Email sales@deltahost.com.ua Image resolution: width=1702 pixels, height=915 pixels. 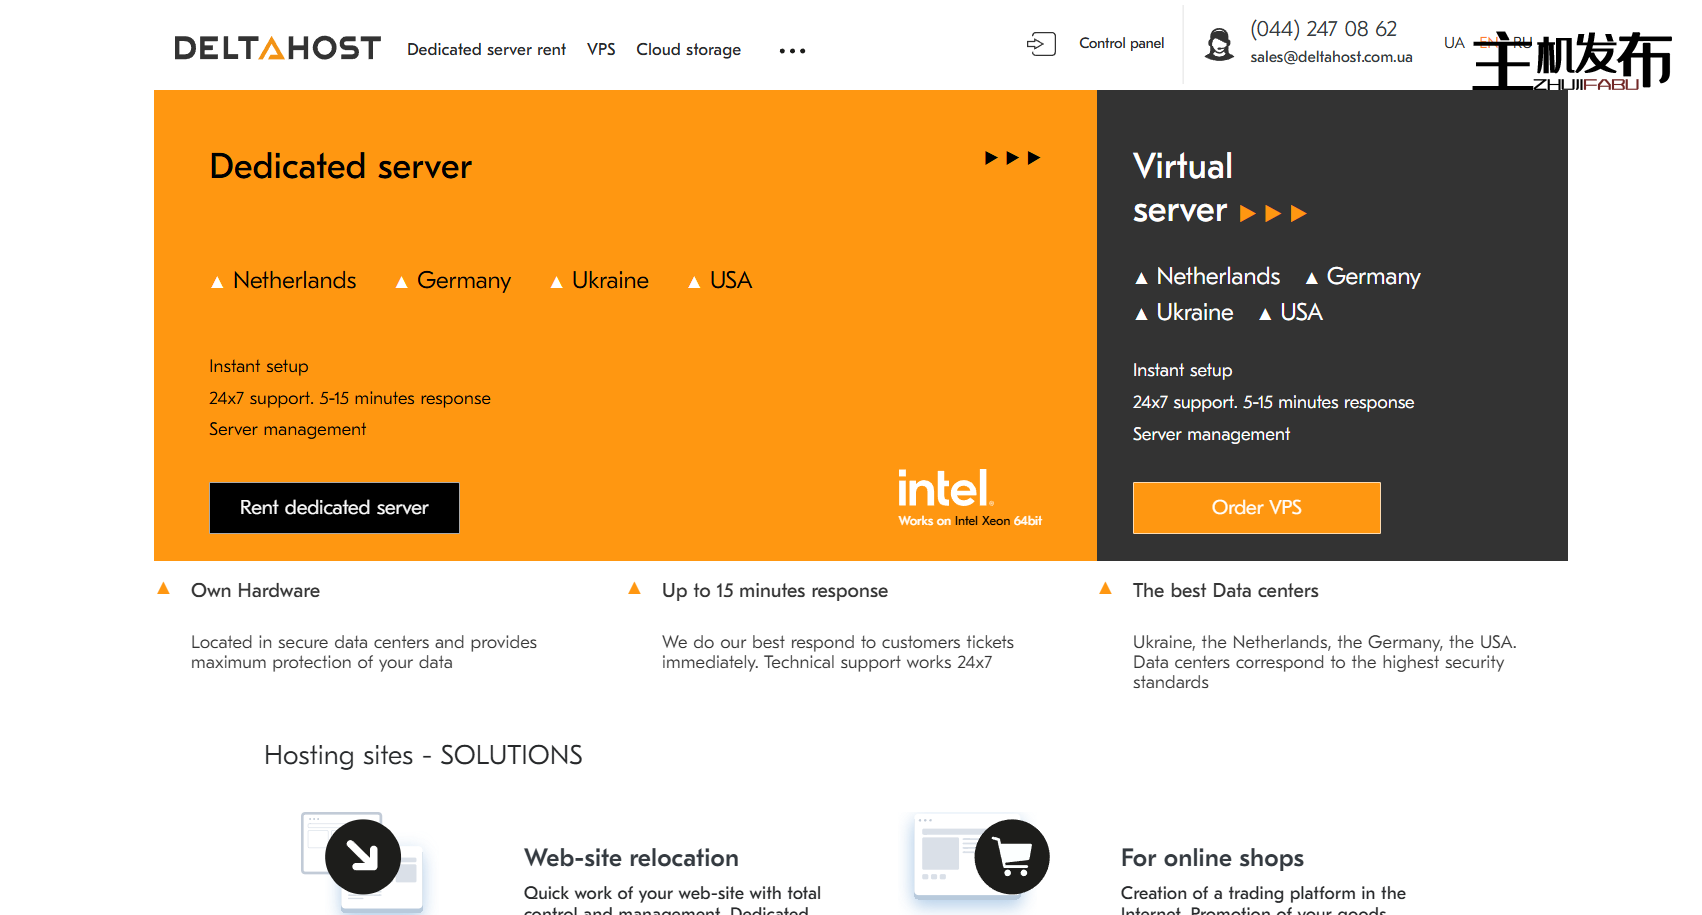point(1331,57)
